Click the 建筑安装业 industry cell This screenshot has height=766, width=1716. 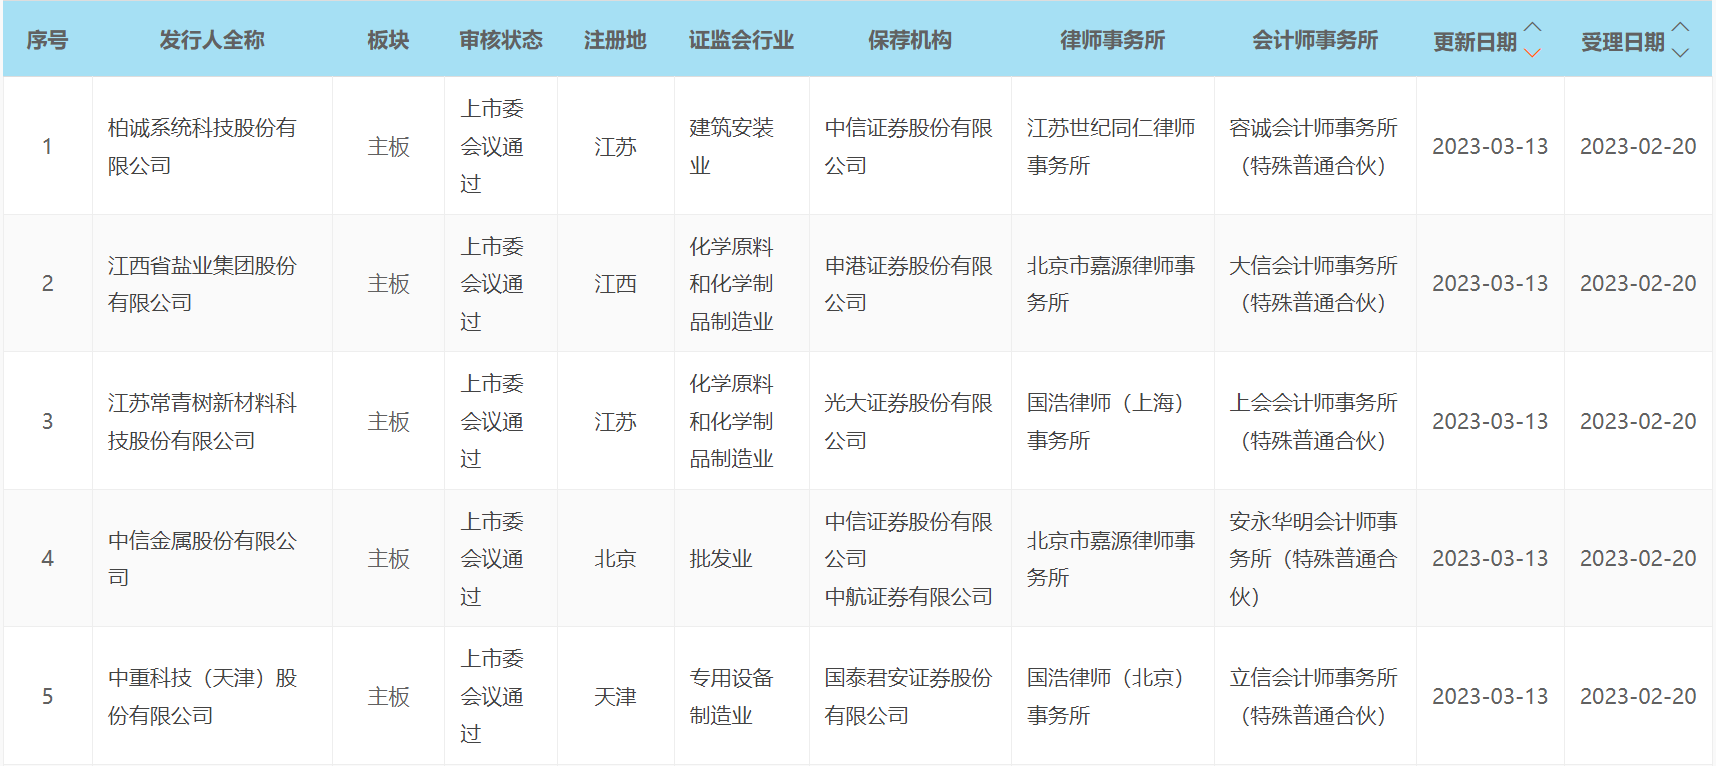(x=731, y=146)
